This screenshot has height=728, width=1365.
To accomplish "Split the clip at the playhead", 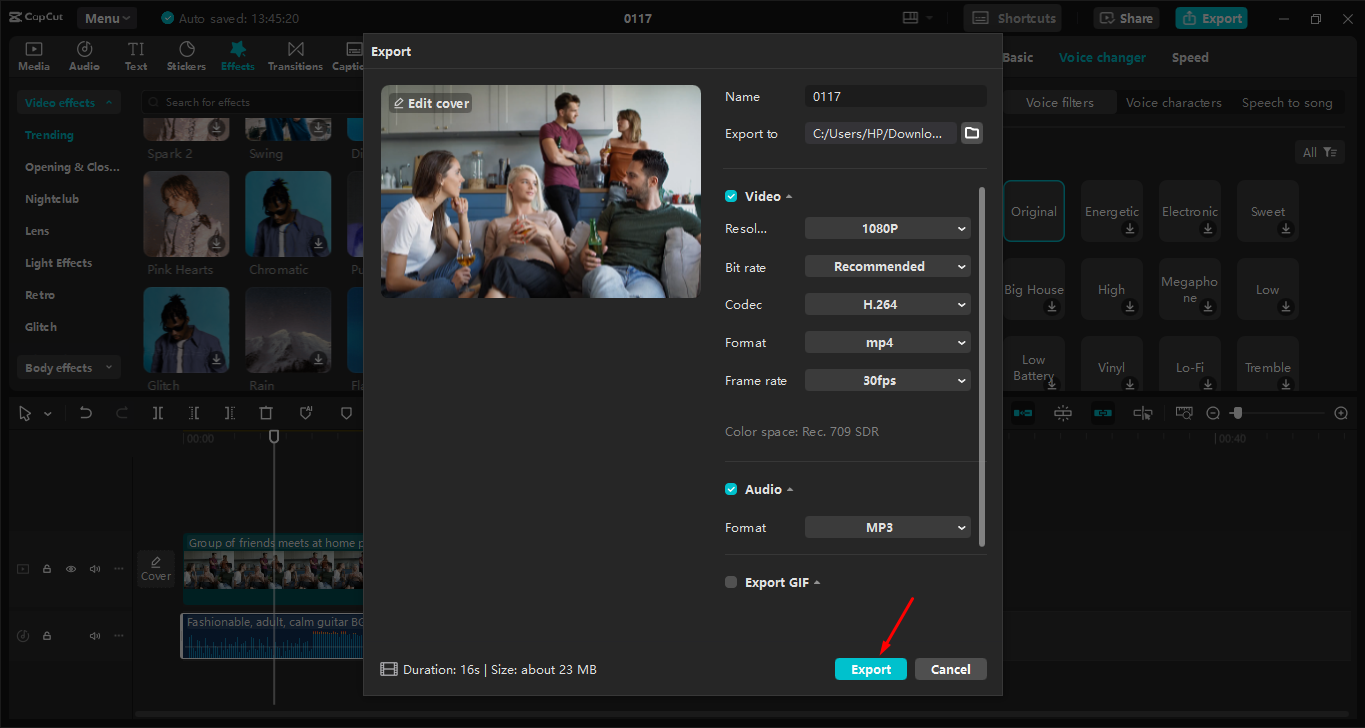I will pyautogui.click(x=157, y=412).
